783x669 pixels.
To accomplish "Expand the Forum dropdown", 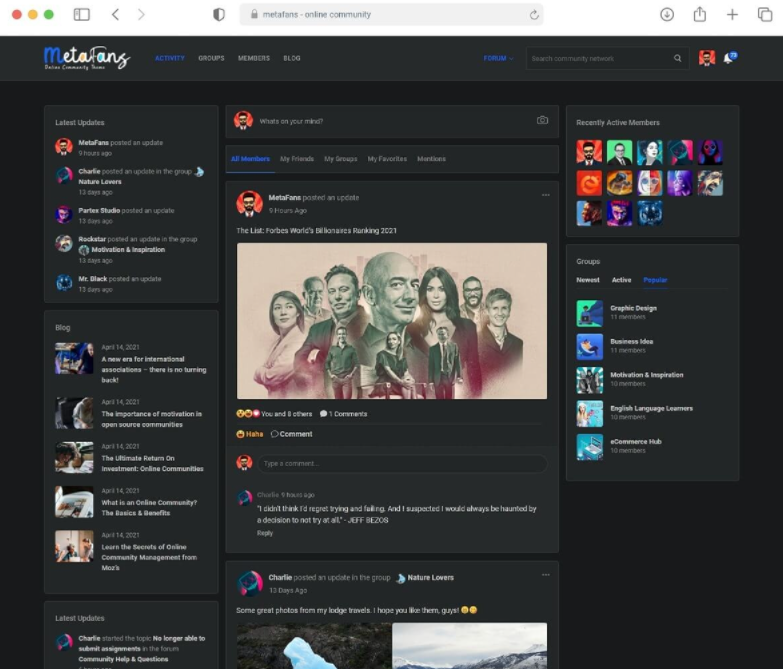I will [498, 58].
